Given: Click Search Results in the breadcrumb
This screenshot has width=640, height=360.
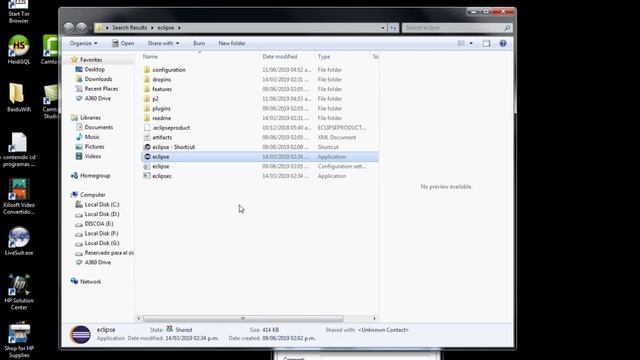Looking at the screenshot, I should [x=129, y=28].
